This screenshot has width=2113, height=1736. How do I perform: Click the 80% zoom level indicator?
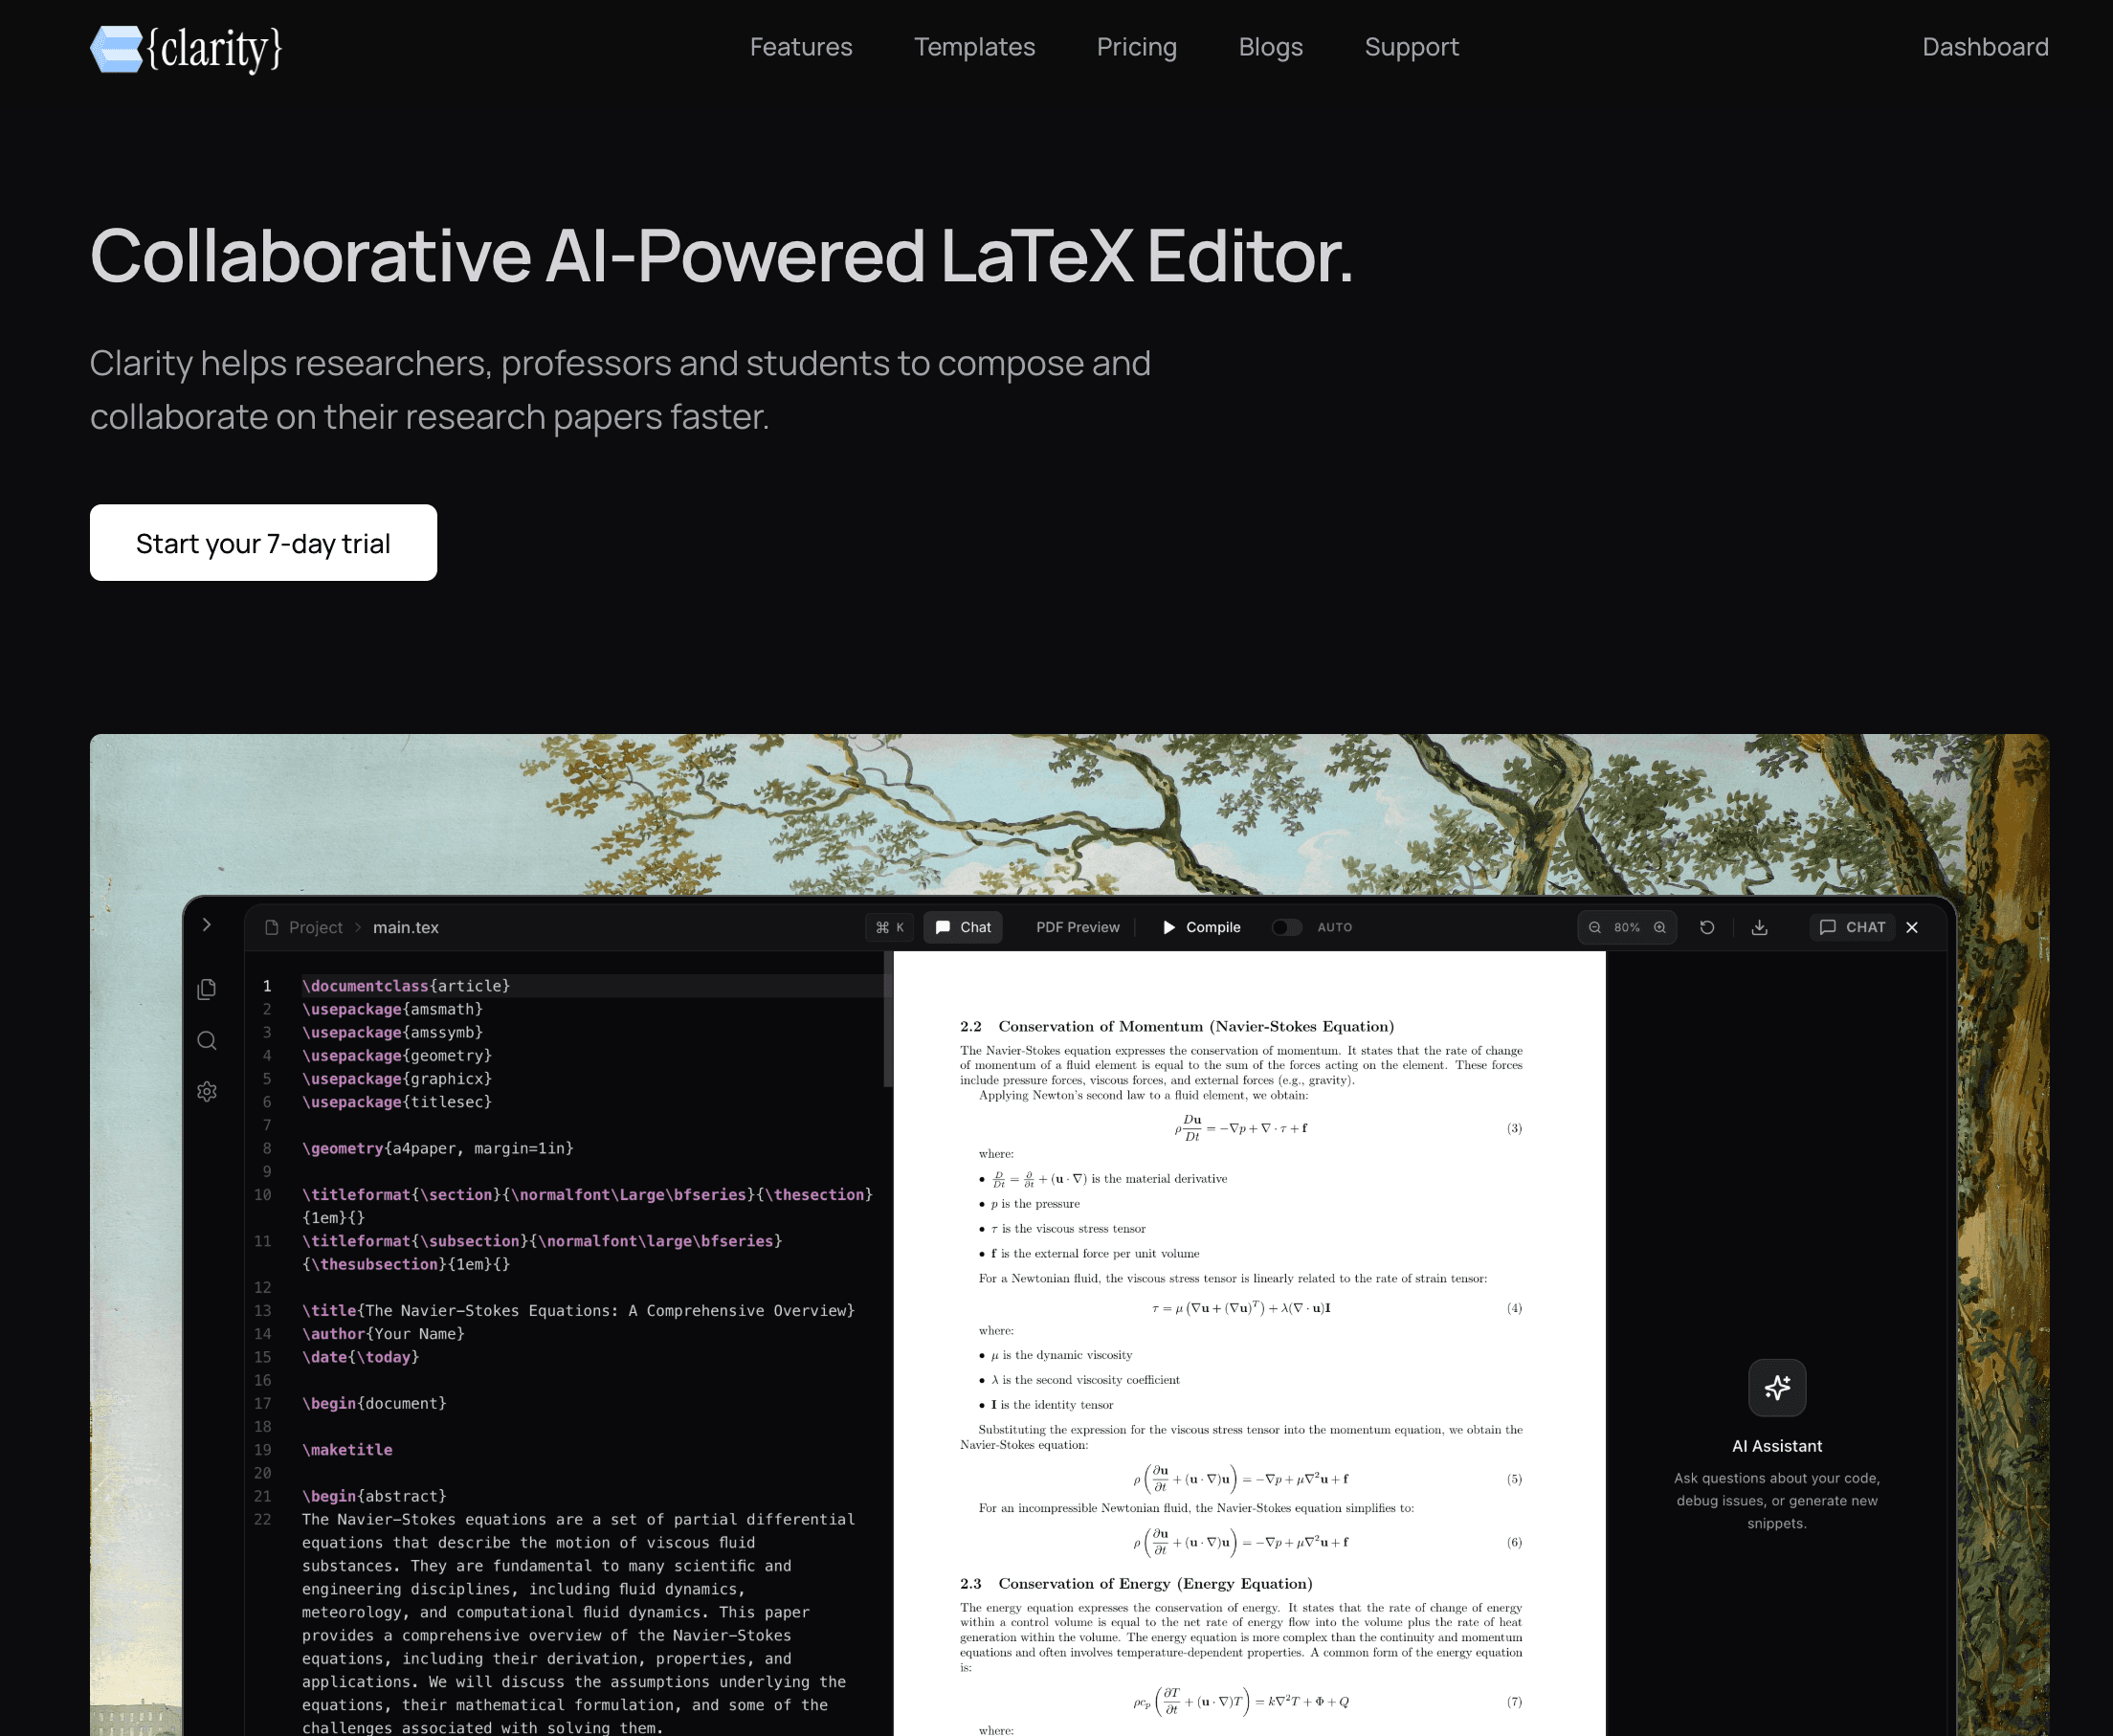(x=1627, y=927)
